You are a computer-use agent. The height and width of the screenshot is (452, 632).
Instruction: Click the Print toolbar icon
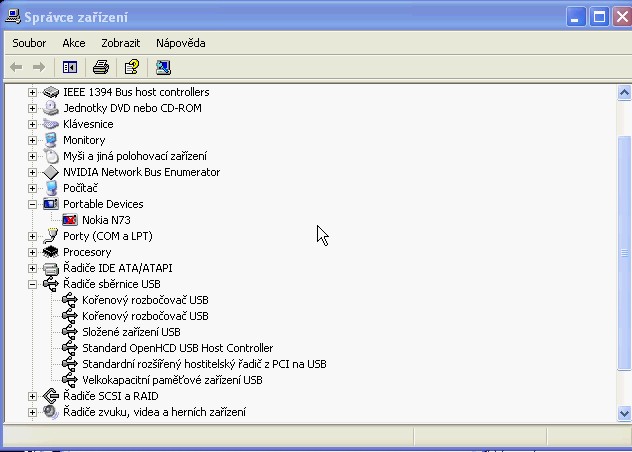pos(101,67)
